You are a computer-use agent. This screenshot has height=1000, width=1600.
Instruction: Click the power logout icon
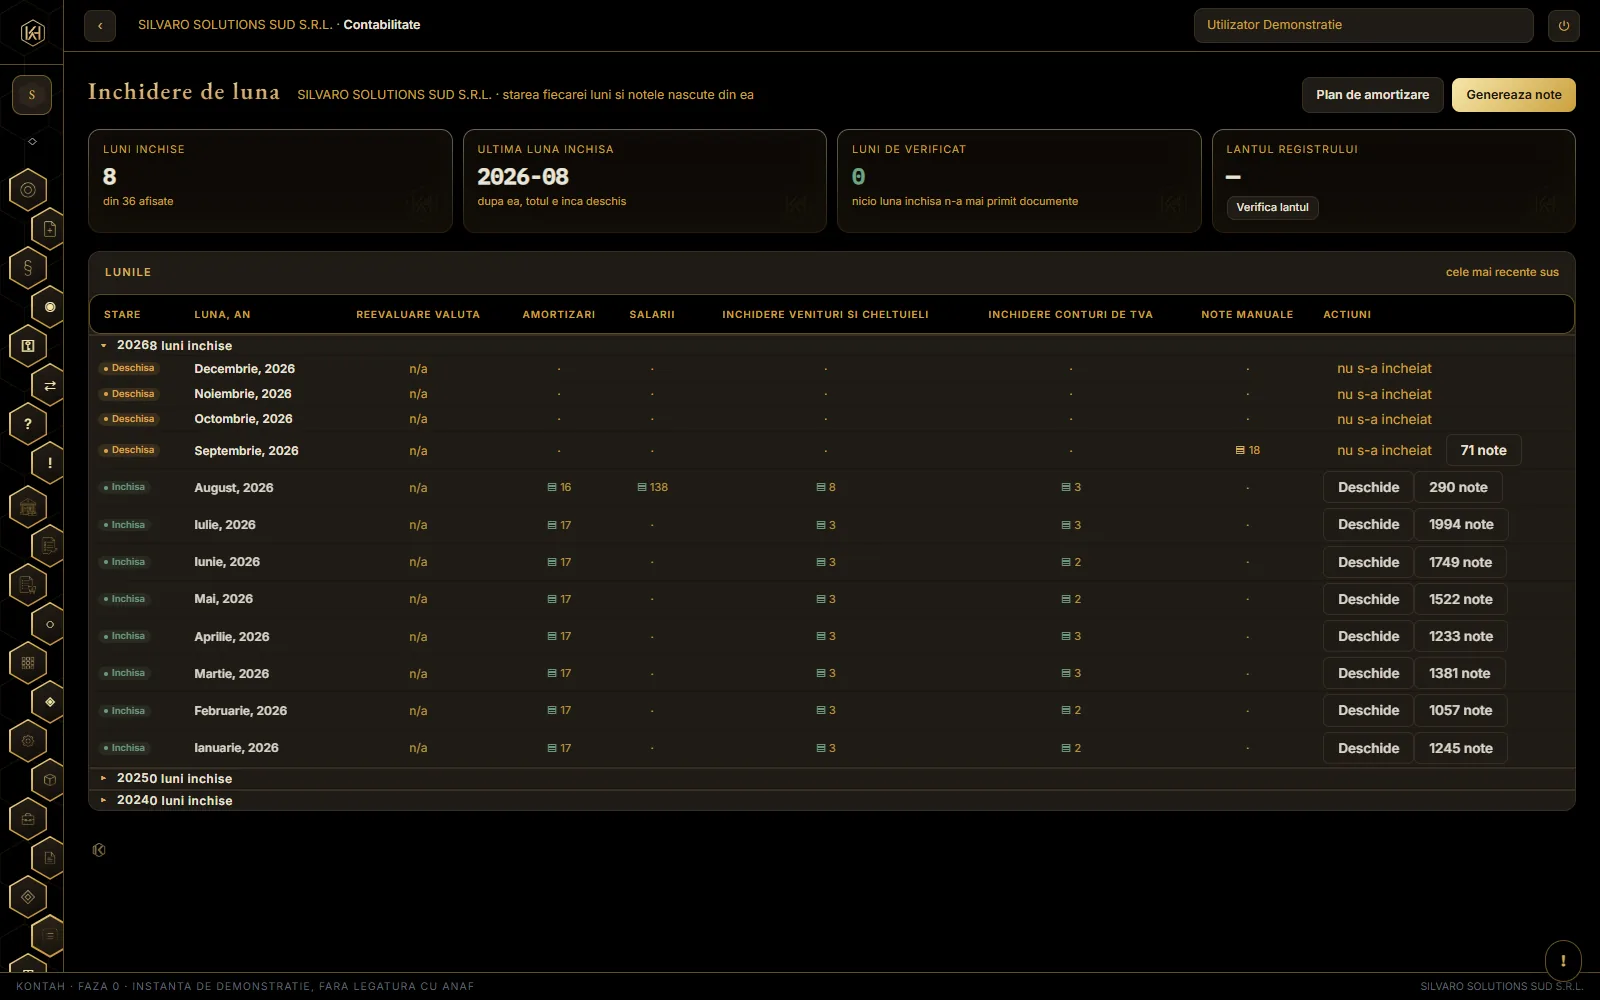point(1564,25)
